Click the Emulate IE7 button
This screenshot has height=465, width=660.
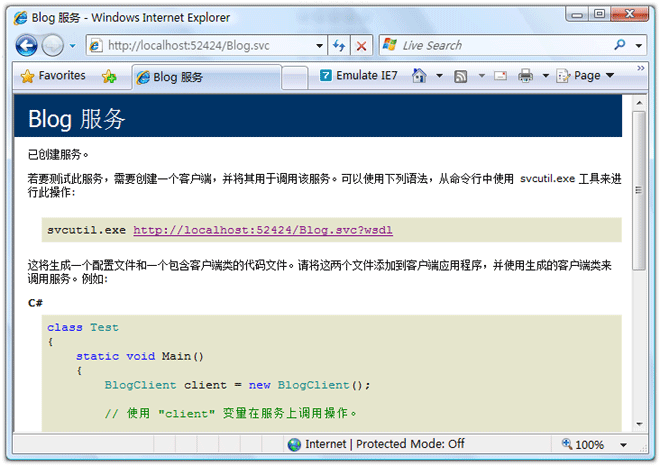coord(358,76)
